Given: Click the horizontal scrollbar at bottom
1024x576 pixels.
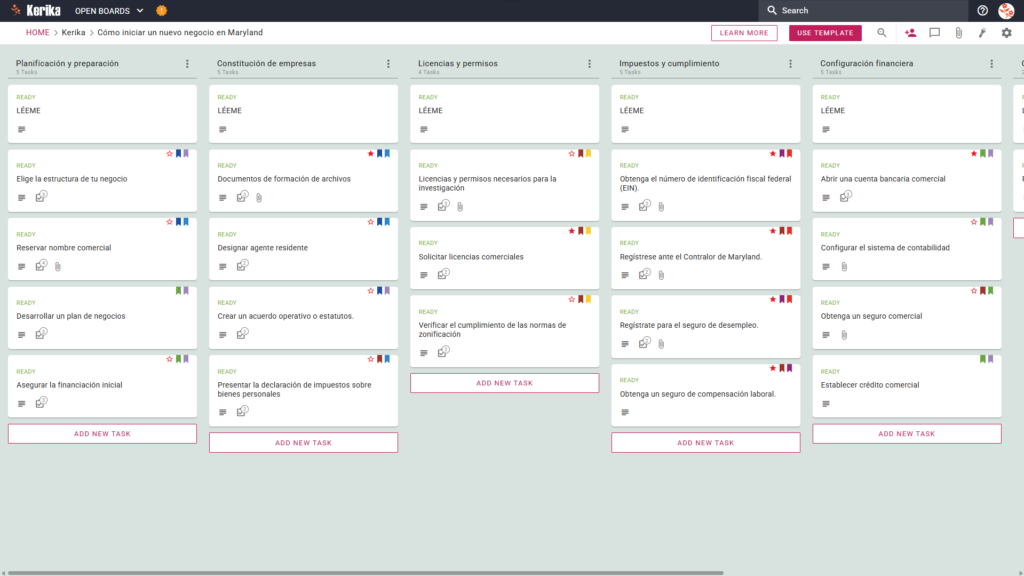Looking at the screenshot, I should click(366, 573).
